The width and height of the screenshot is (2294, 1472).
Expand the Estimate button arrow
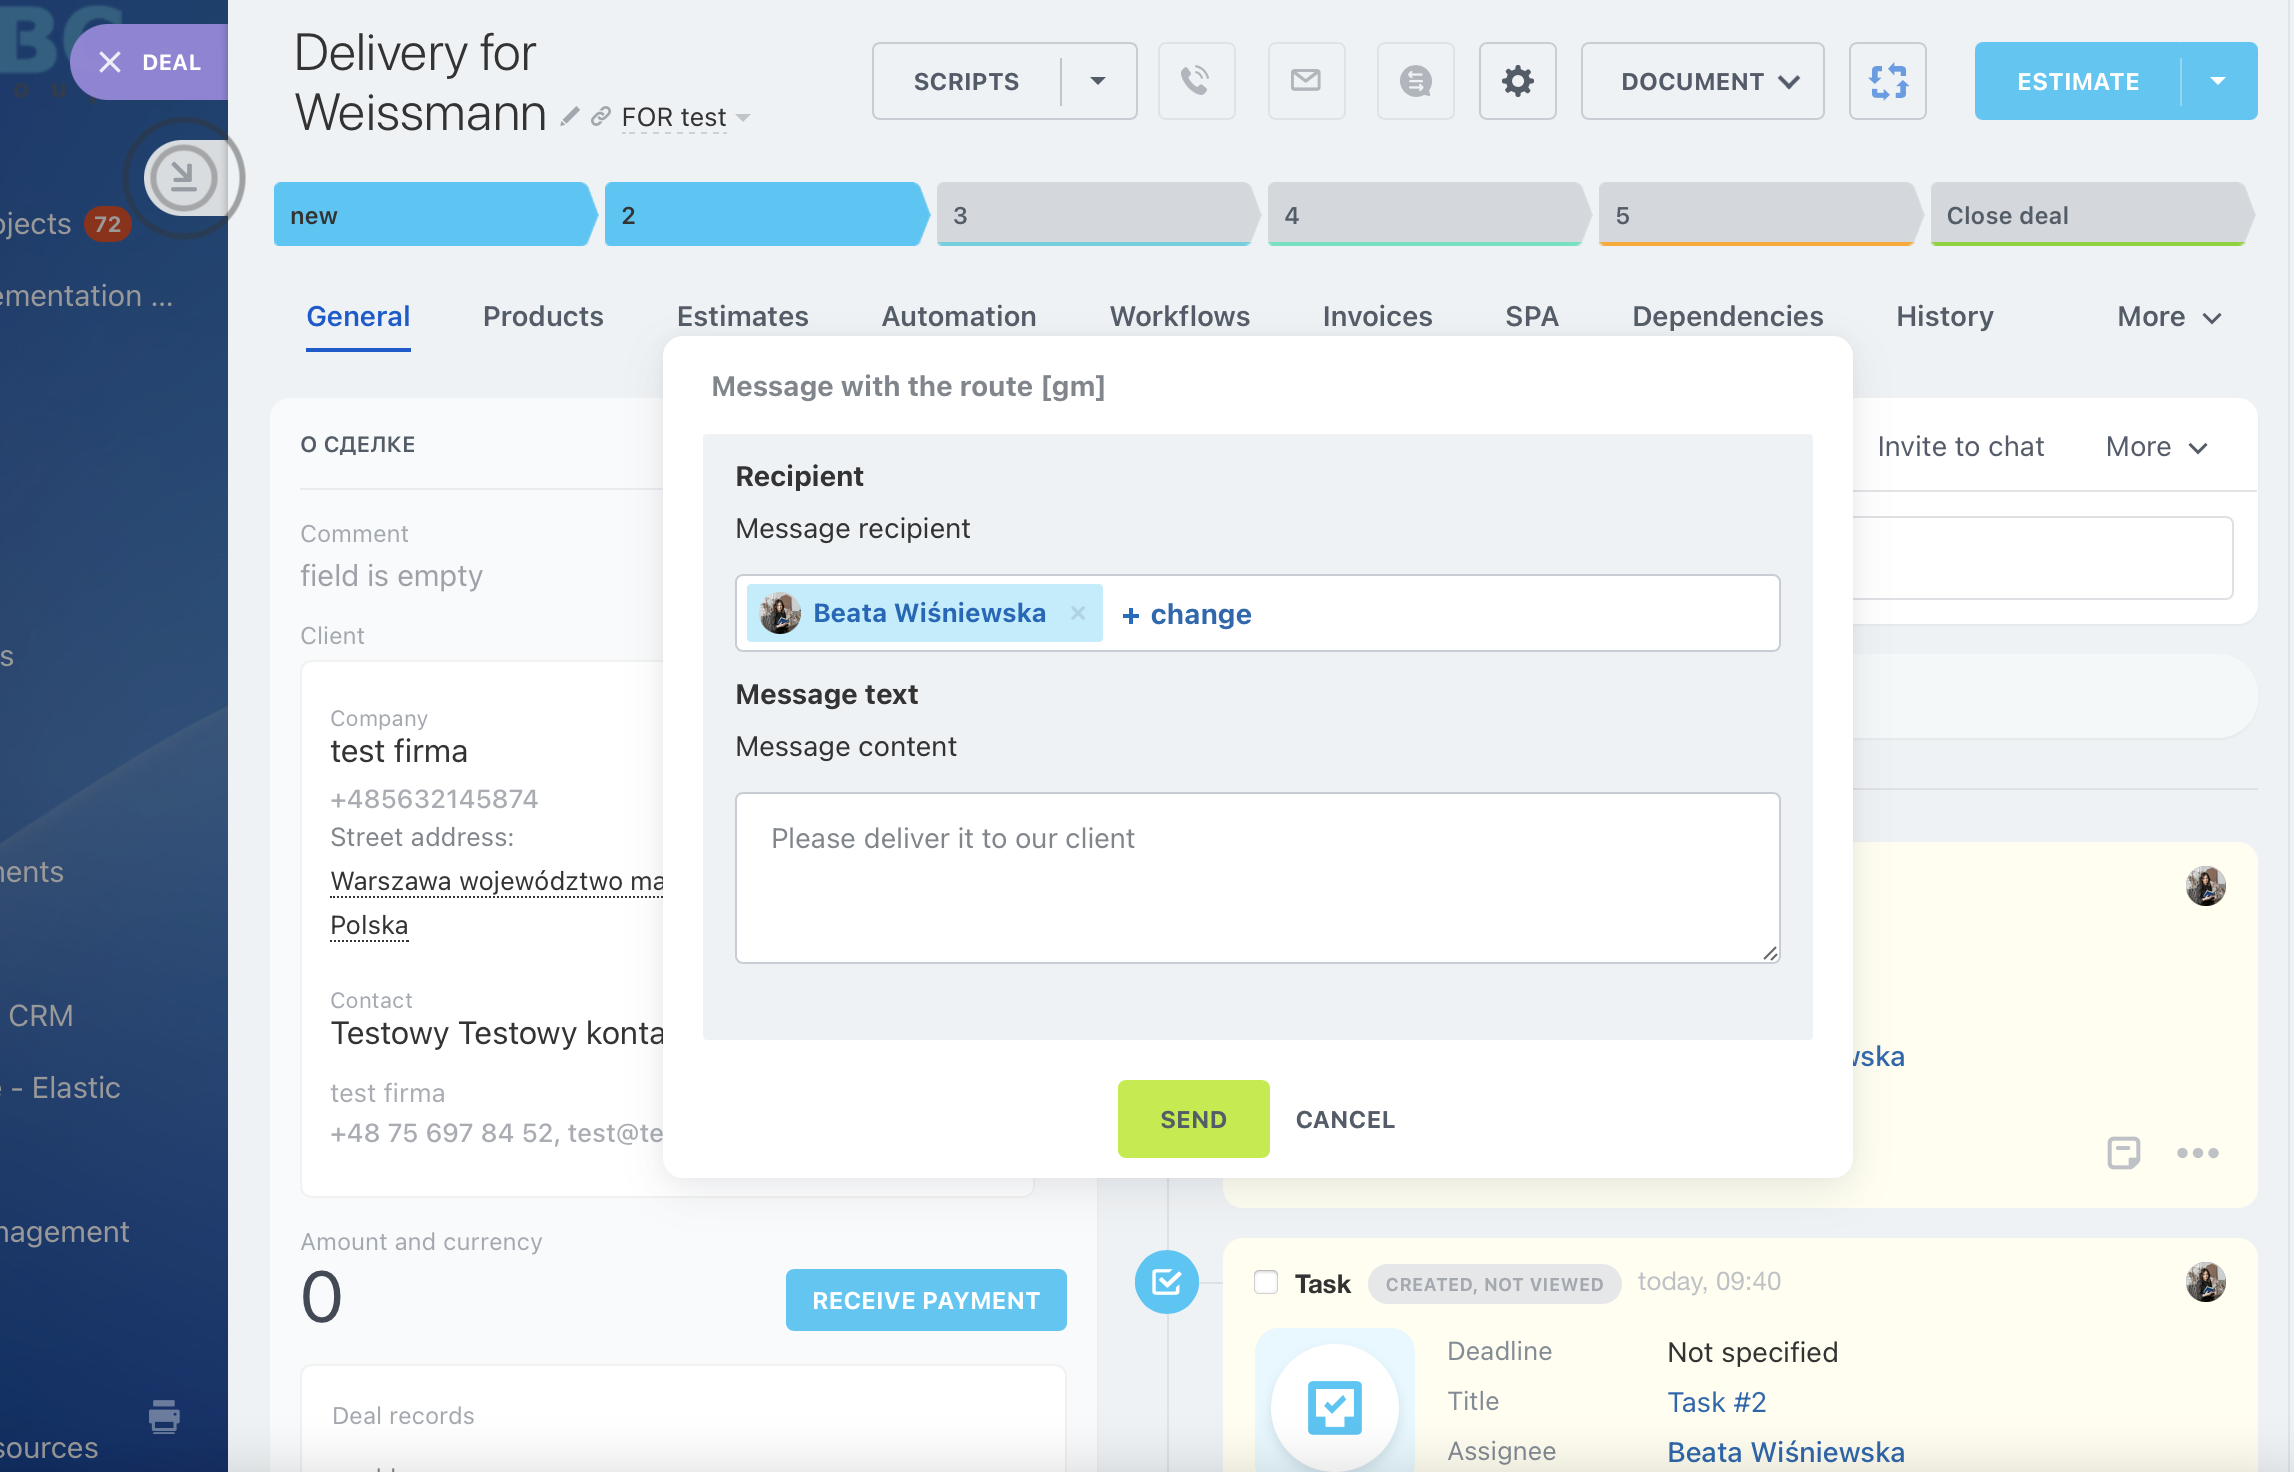pos(2218,81)
